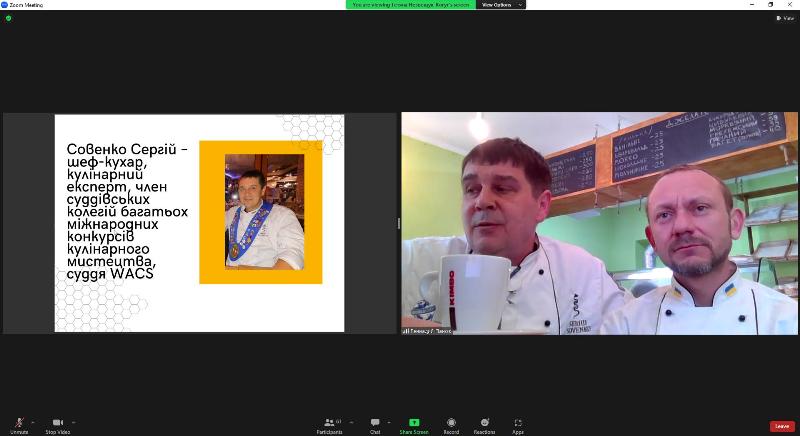
Task: Open video options arrow next to Stop Video
Action: [73, 422]
